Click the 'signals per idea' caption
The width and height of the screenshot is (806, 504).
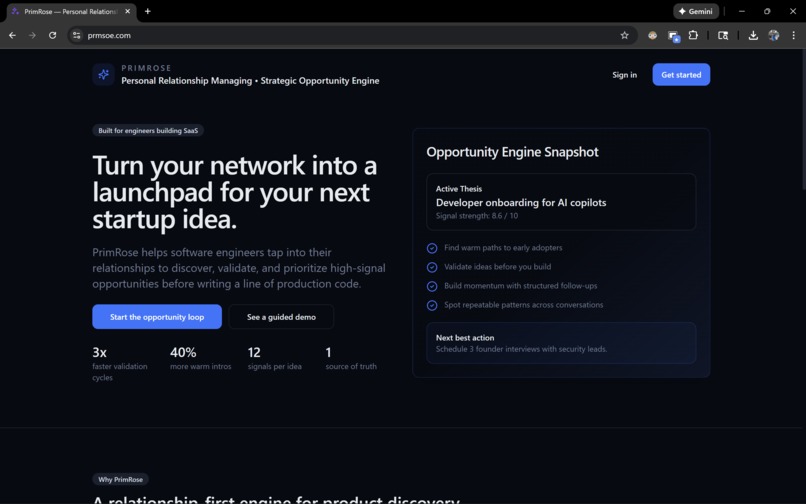click(274, 367)
